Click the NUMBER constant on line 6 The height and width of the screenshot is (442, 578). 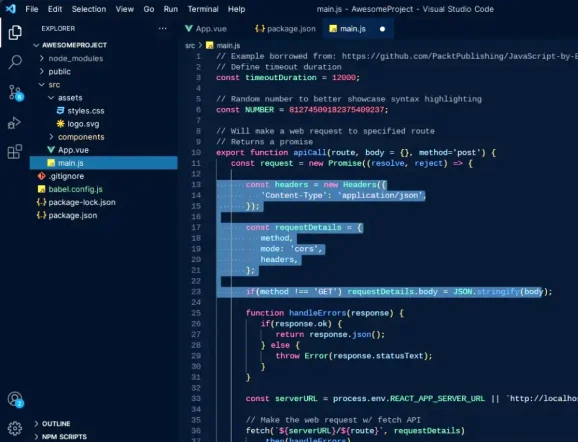(x=260, y=109)
